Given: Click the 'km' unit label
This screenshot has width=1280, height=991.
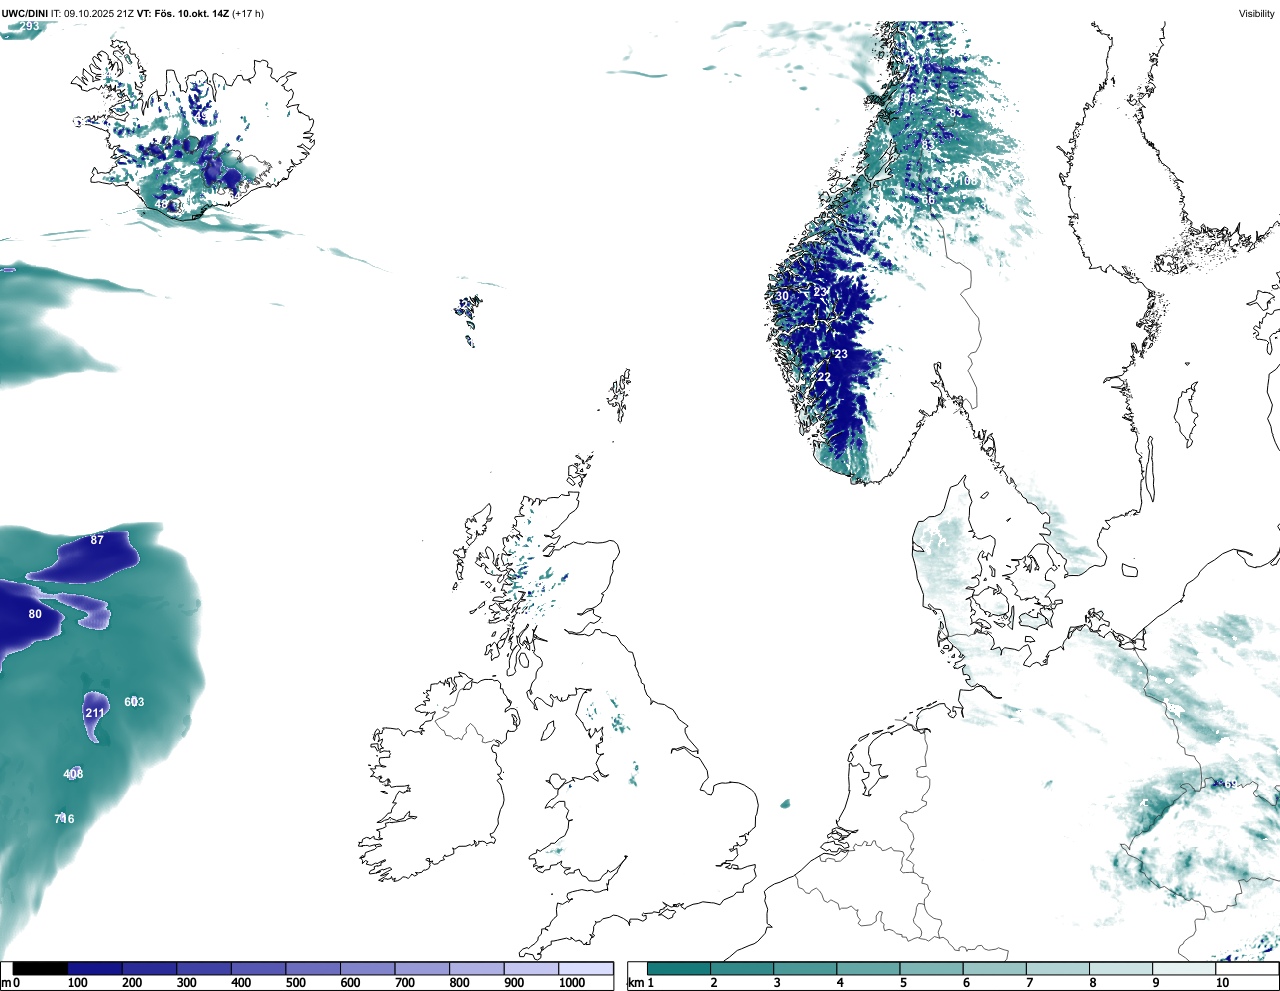Looking at the screenshot, I should click(635, 983).
